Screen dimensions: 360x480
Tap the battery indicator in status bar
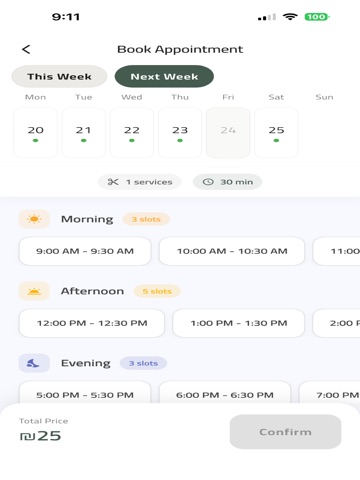(317, 17)
